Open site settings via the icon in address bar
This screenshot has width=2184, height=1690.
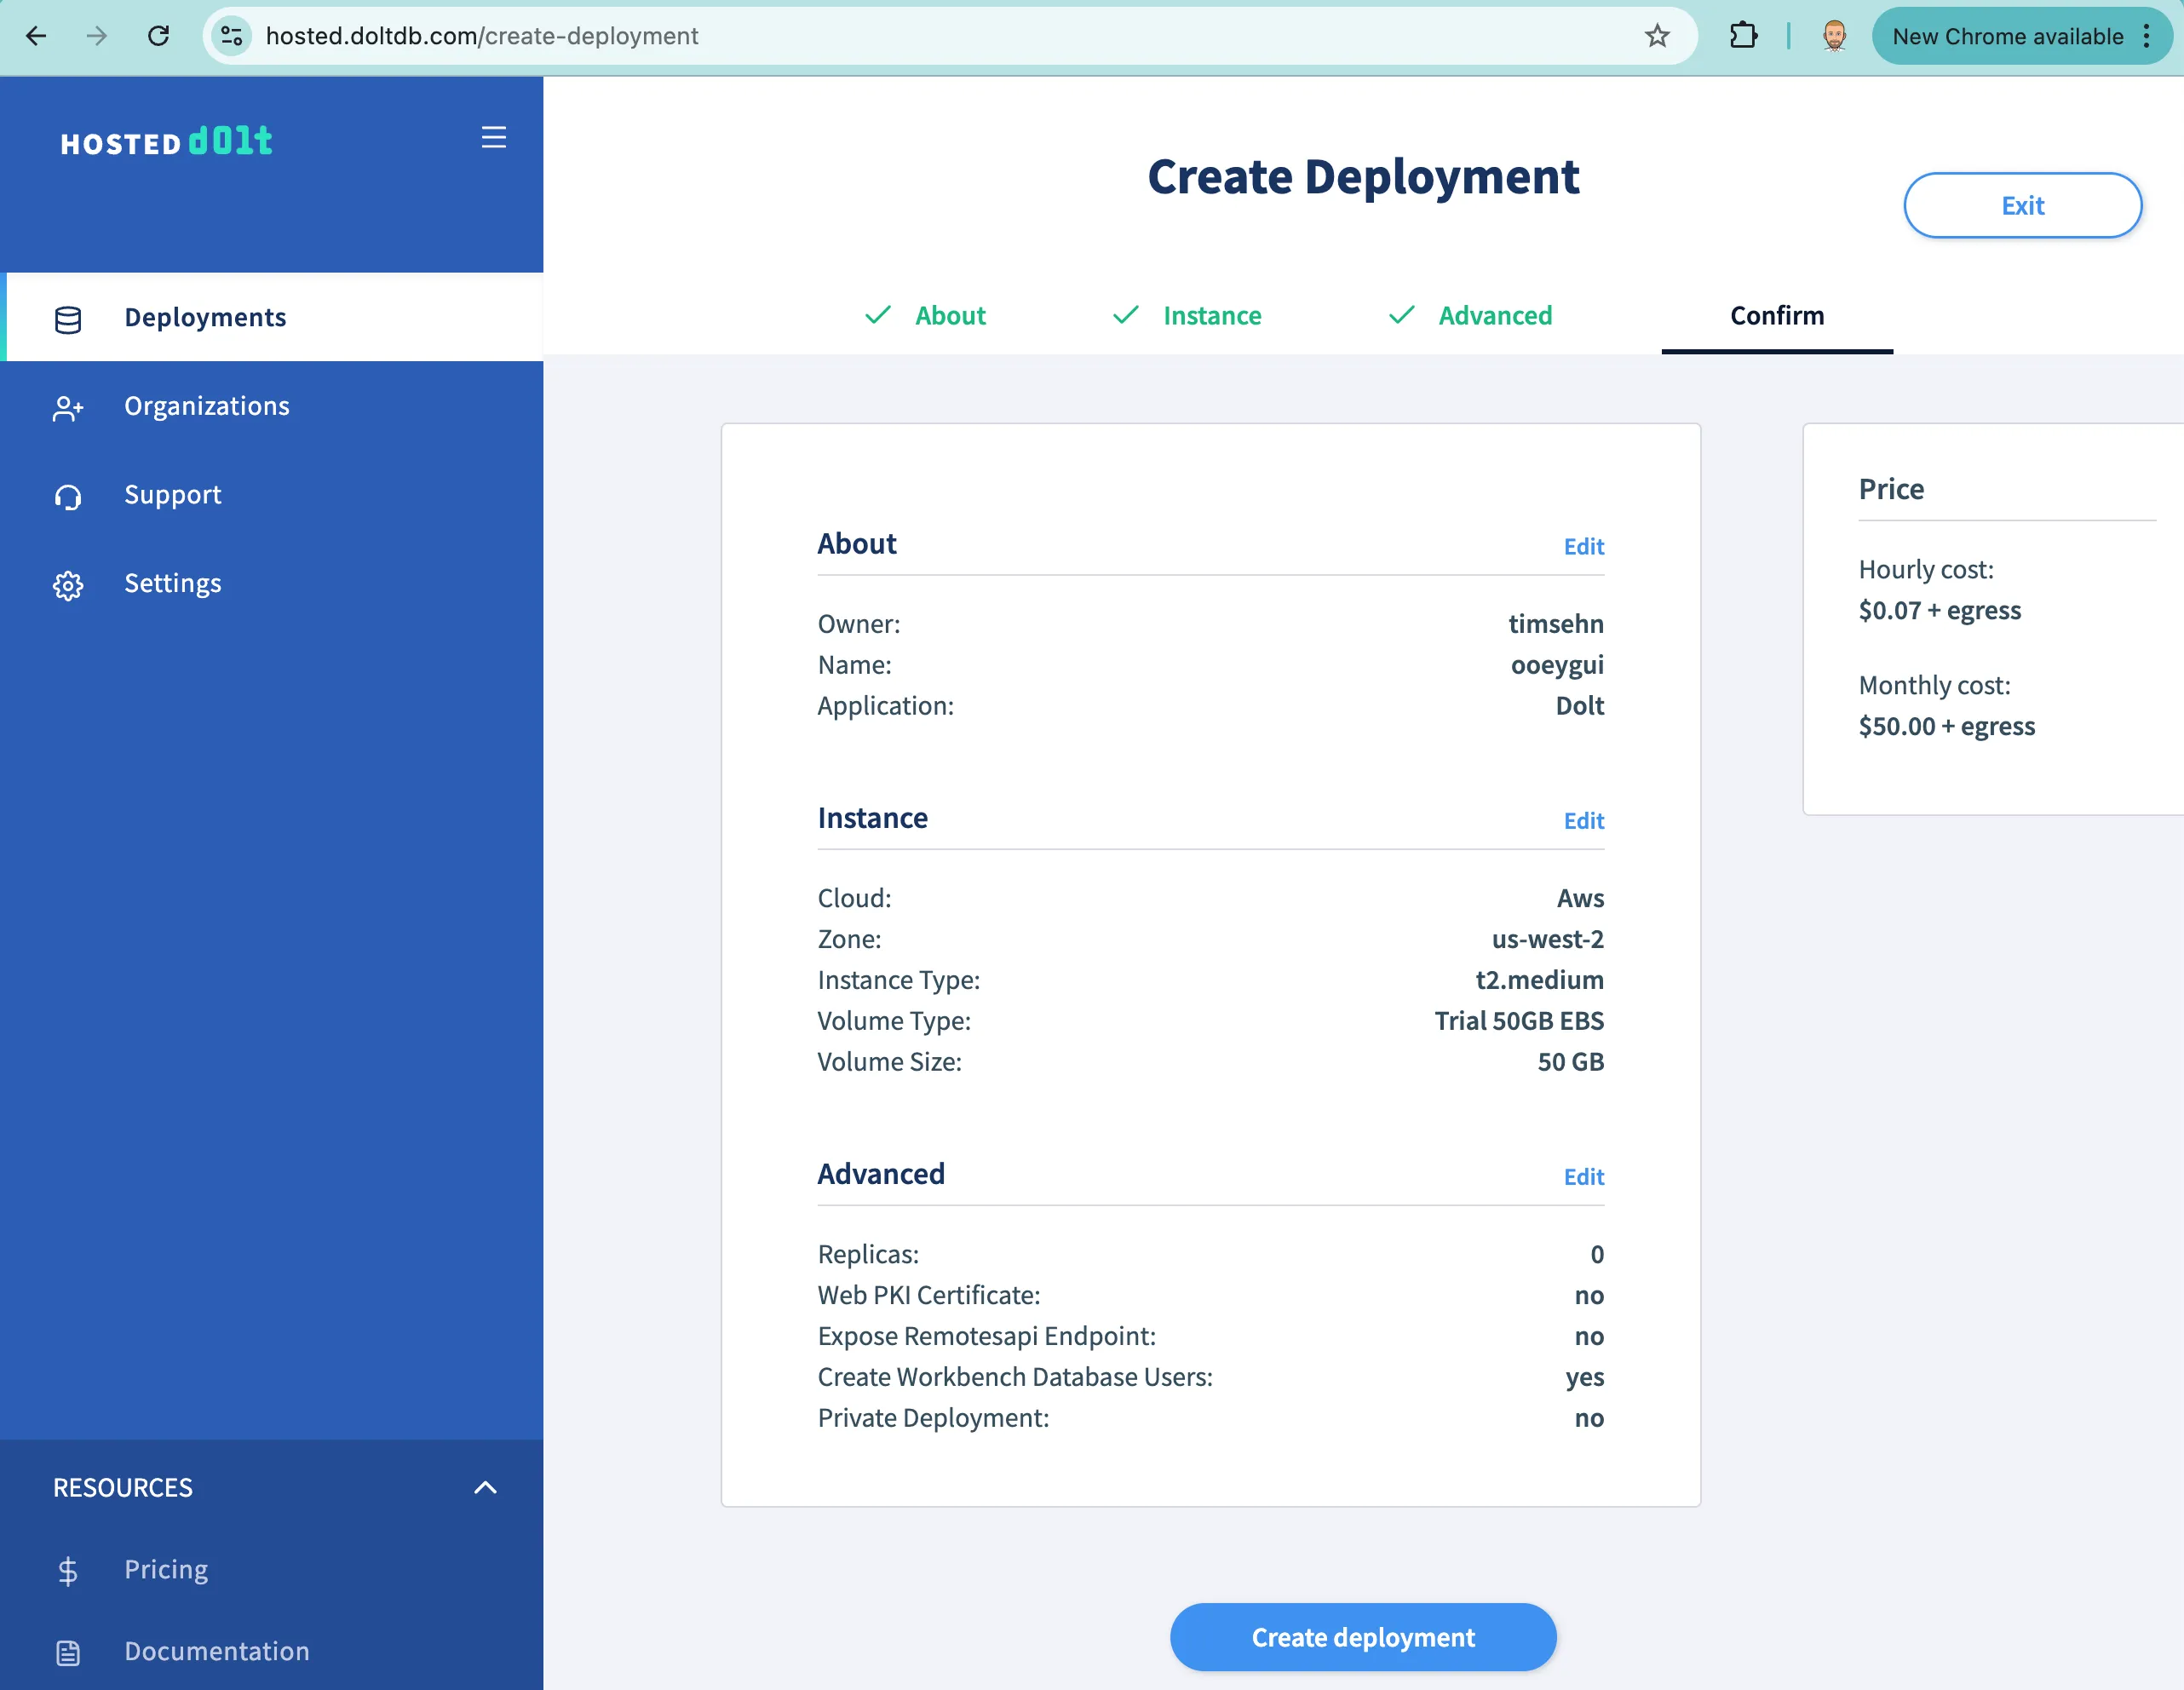[x=232, y=36]
